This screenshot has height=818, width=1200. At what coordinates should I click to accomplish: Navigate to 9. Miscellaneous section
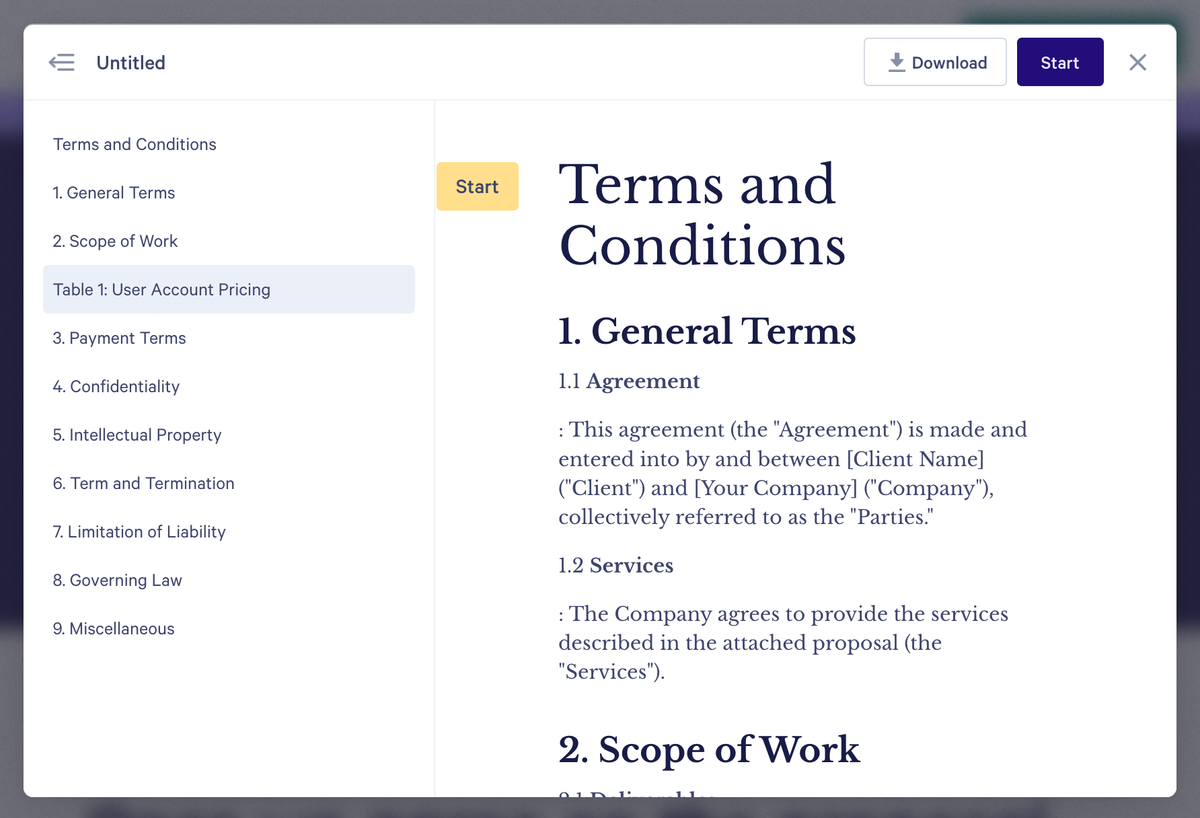229,629
